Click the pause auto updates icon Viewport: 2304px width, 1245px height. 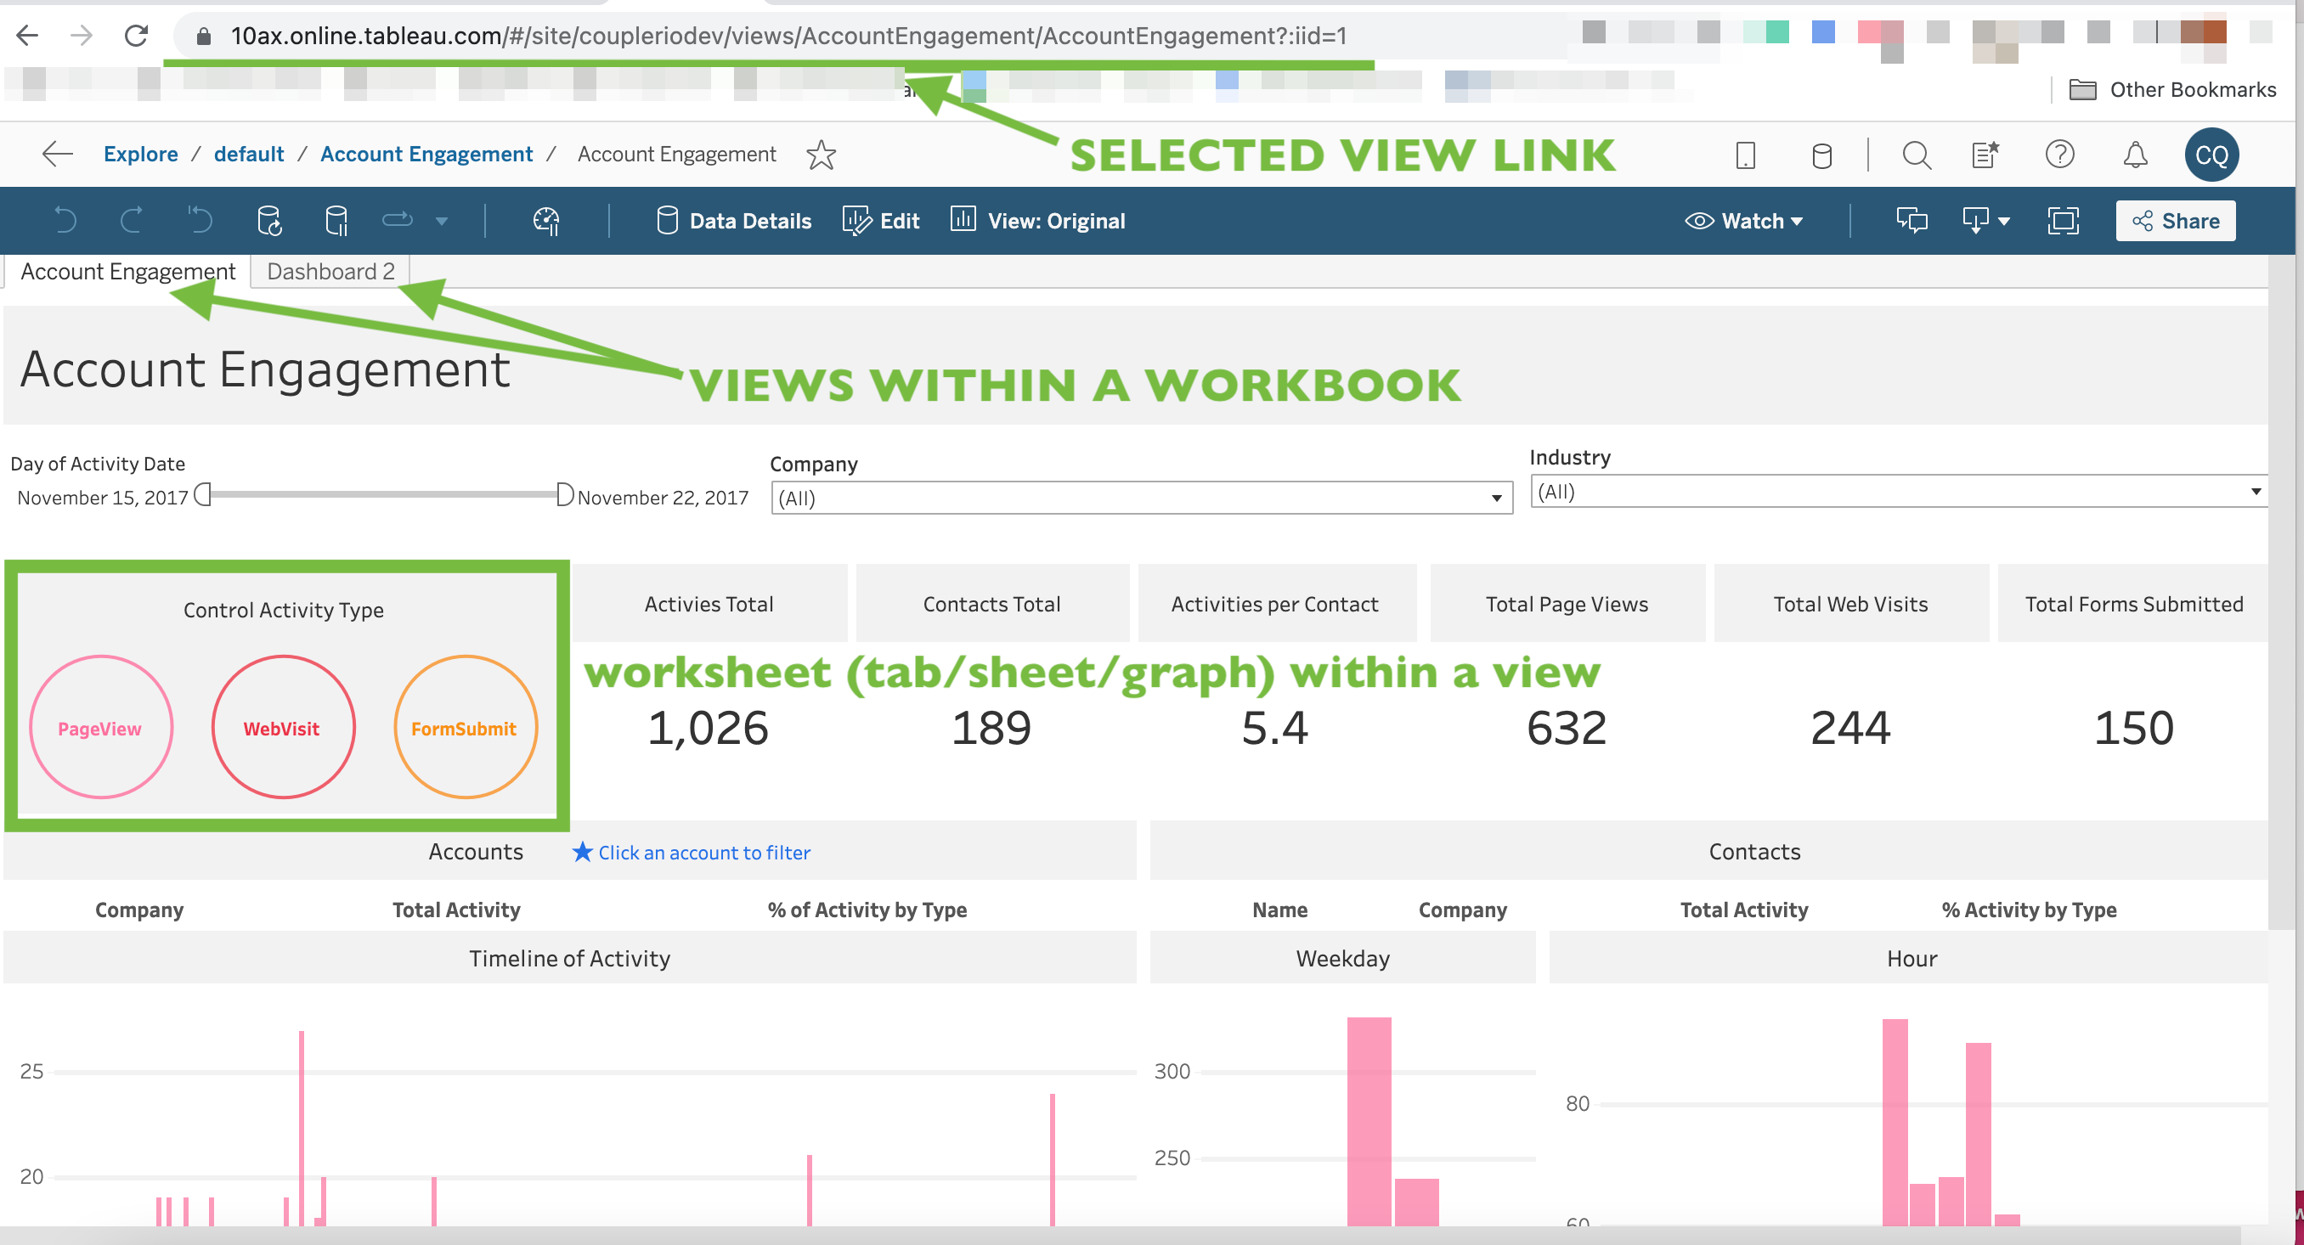(336, 221)
